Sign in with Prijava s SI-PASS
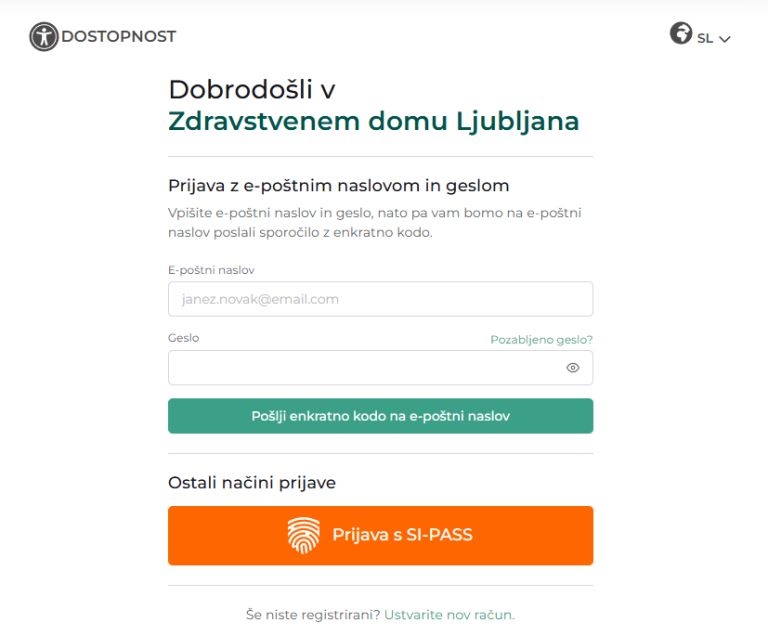The image size is (768, 636). [x=401, y=536]
